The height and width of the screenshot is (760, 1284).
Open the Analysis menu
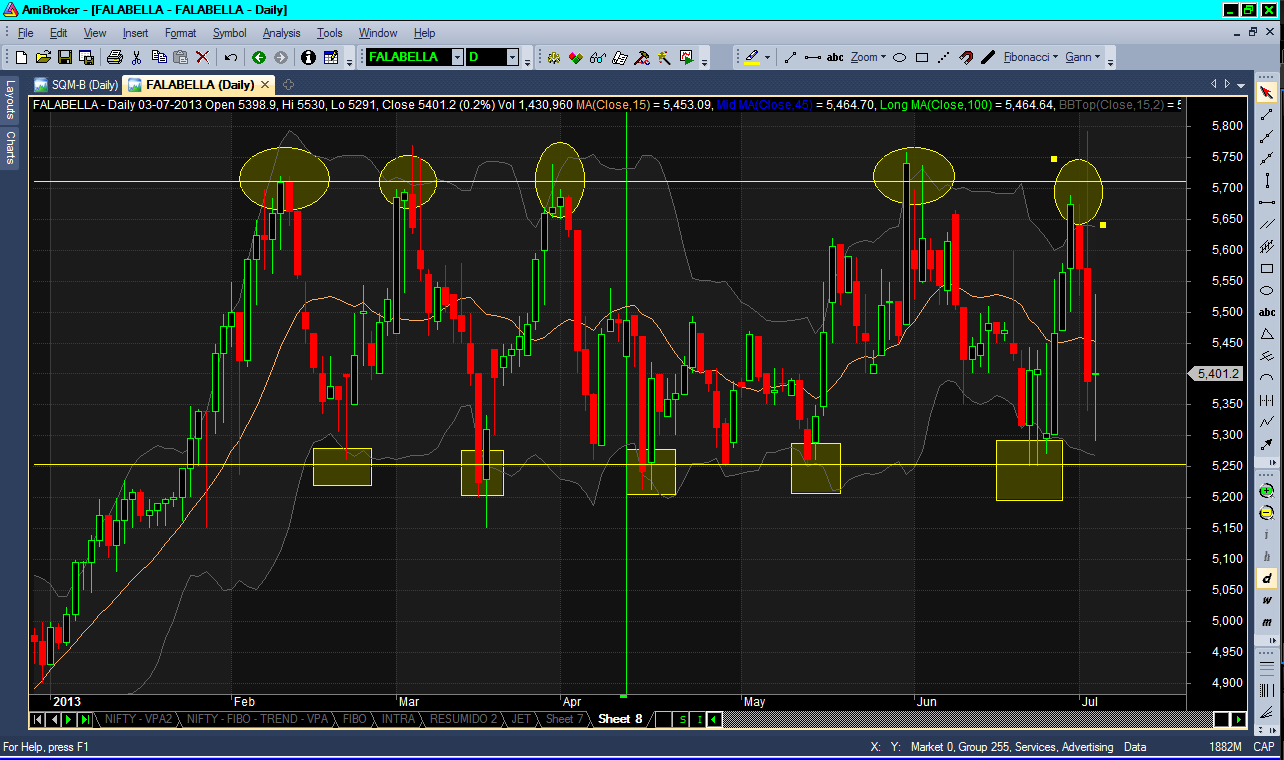click(282, 33)
